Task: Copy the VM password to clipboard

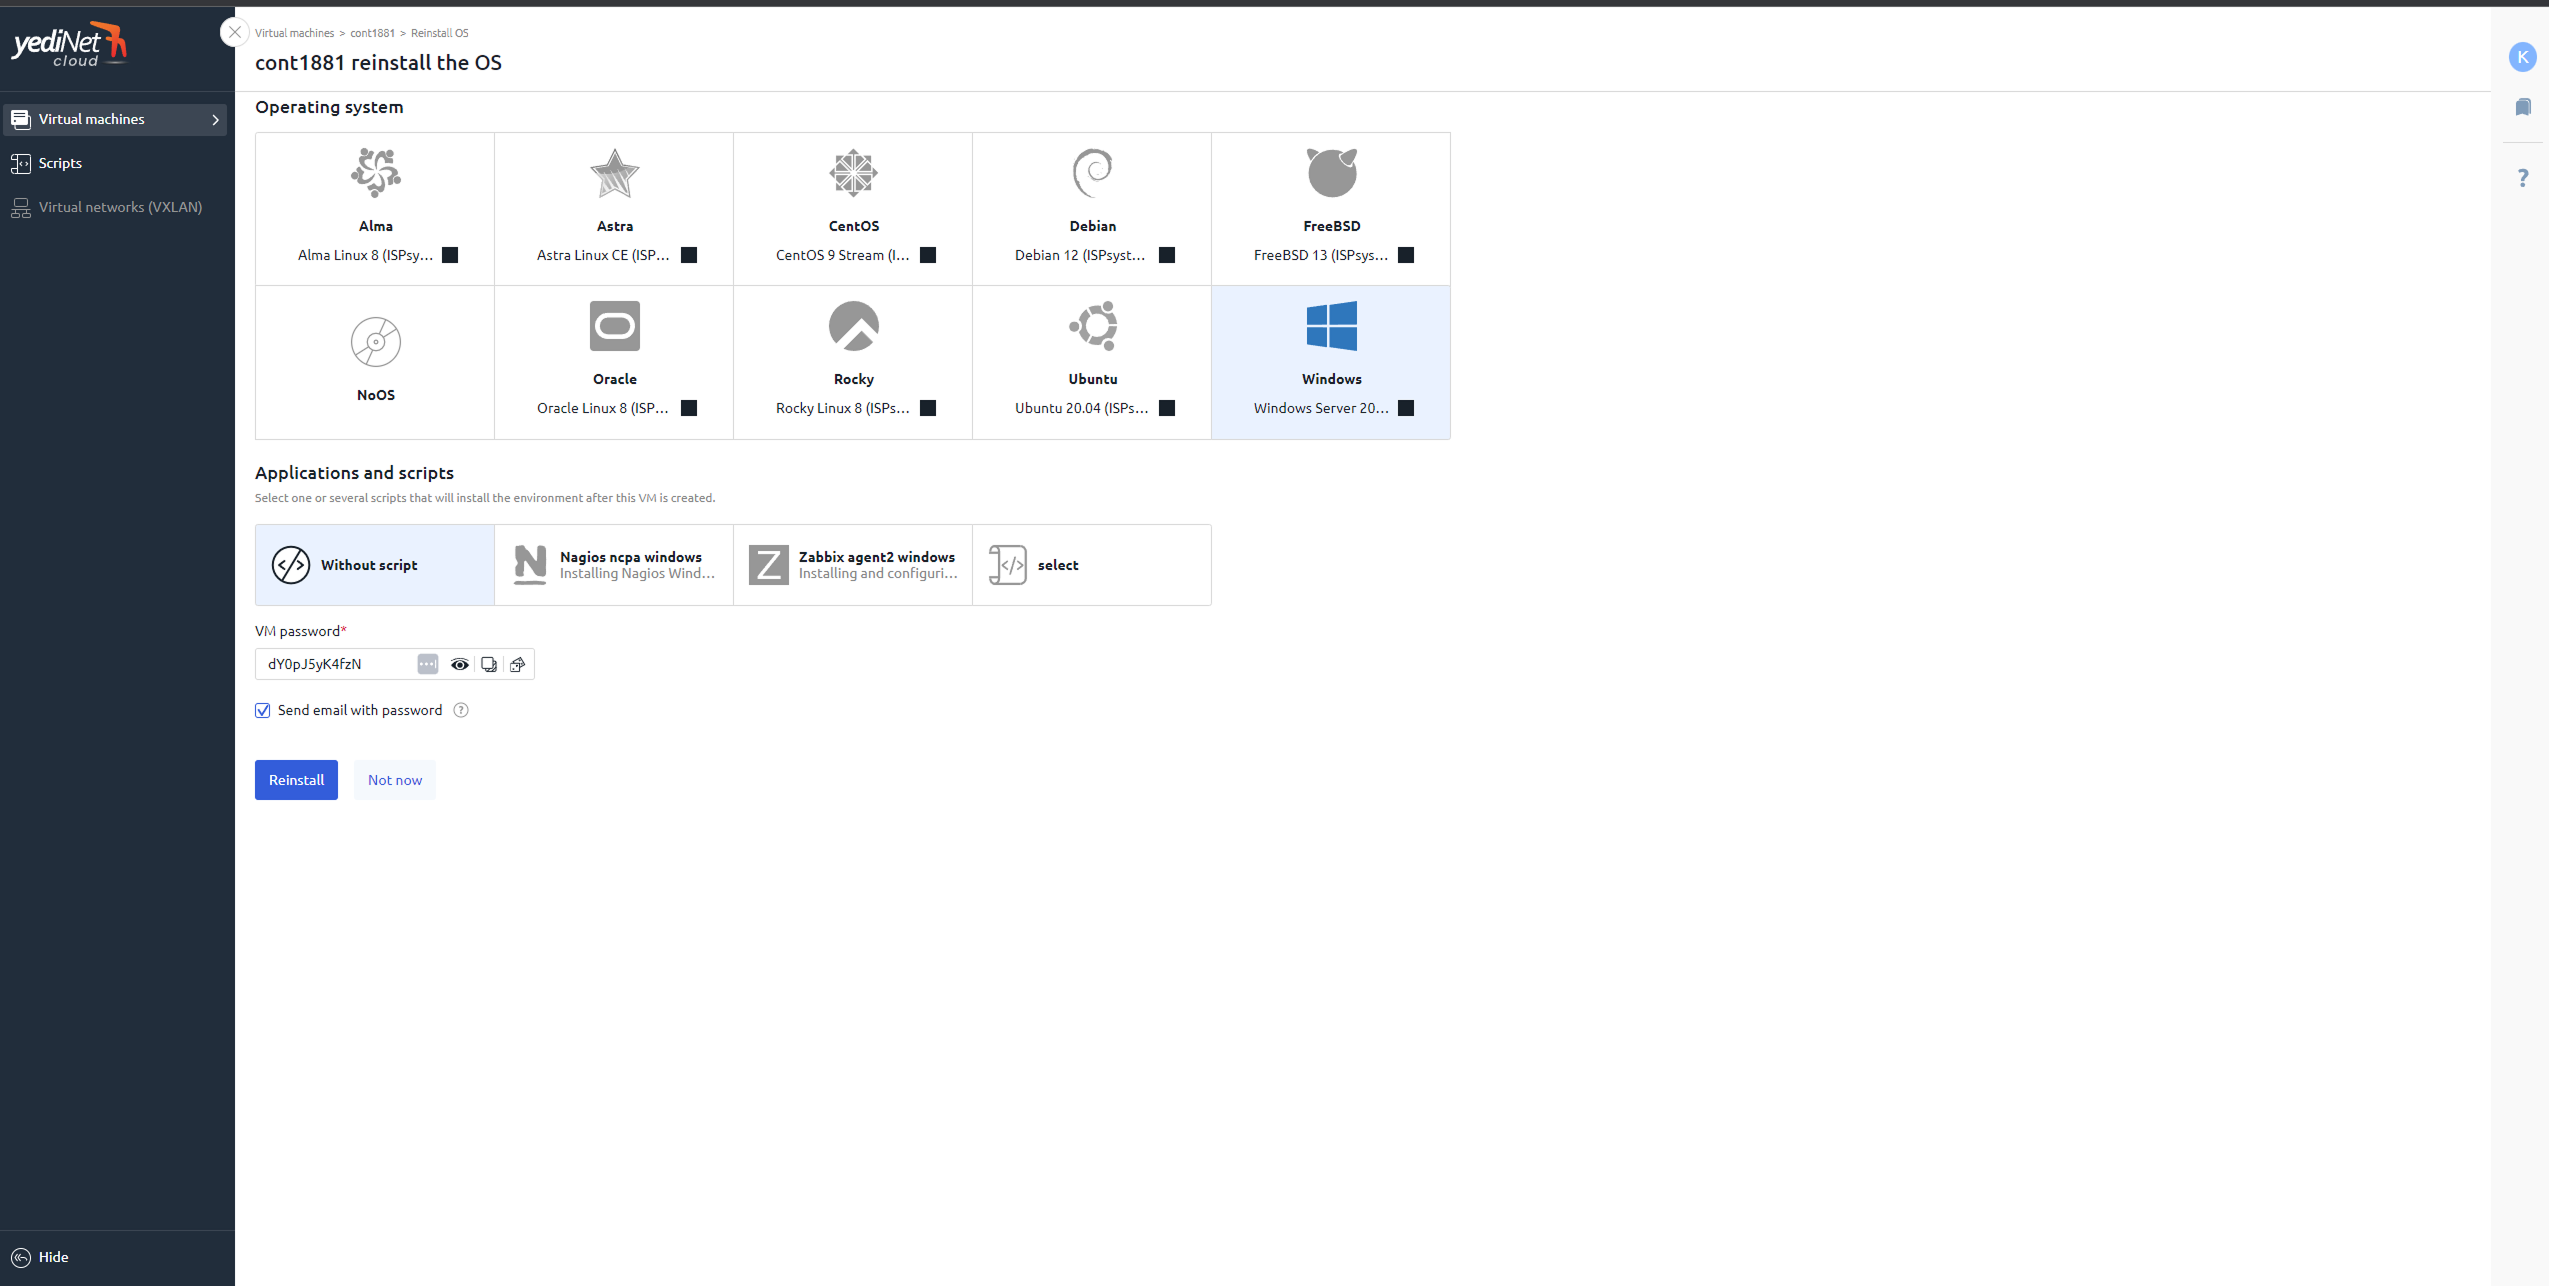Action: click(x=489, y=664)
